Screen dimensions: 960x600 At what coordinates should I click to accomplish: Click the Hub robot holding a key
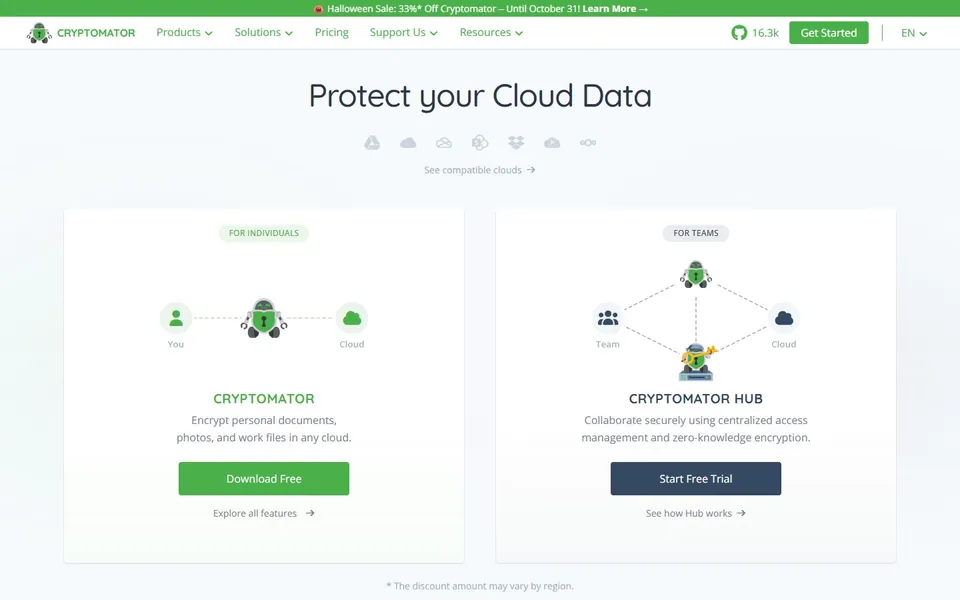click(x=697, y=362)
